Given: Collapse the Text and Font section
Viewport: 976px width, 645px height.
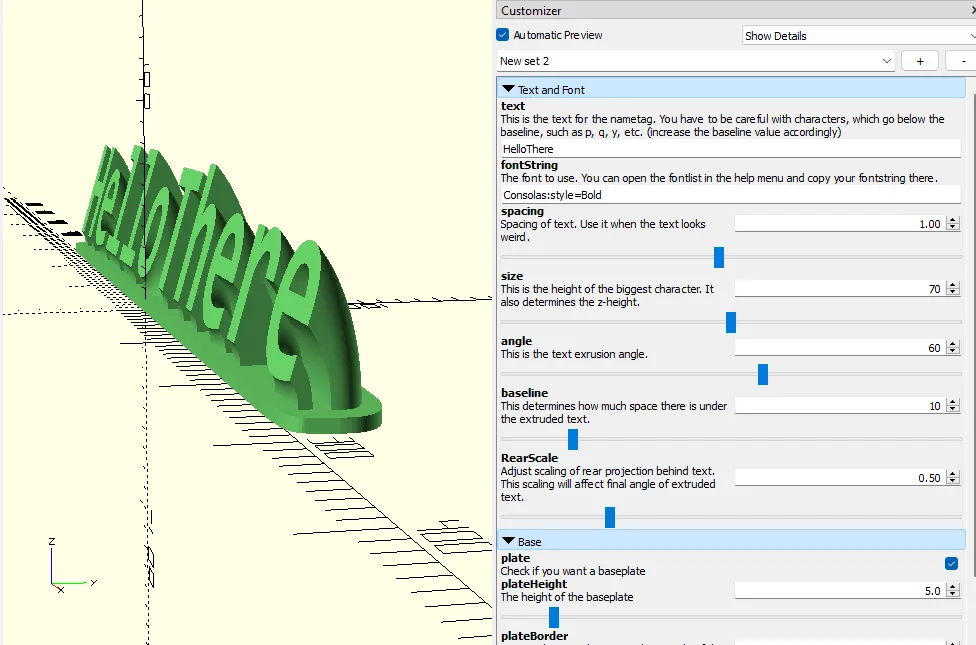Looking at the screenshot, I should (x=511, y=88).
